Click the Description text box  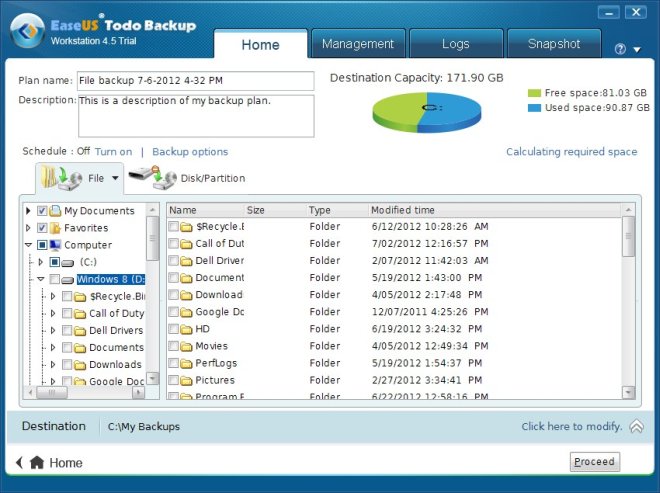pyautogui.click(x=196, y=116)
